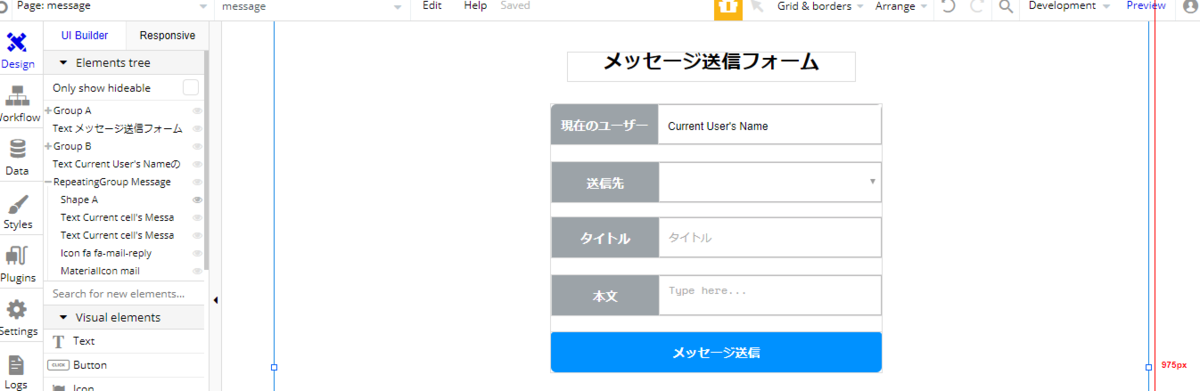
Task: Select the 送信先 label on canvas
Action: [605, 182]
